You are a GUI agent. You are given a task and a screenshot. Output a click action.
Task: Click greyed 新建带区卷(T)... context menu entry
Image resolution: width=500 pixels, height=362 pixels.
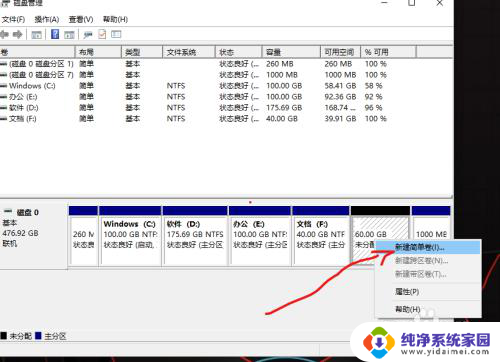pyautogui.click(x=428, y=274)
